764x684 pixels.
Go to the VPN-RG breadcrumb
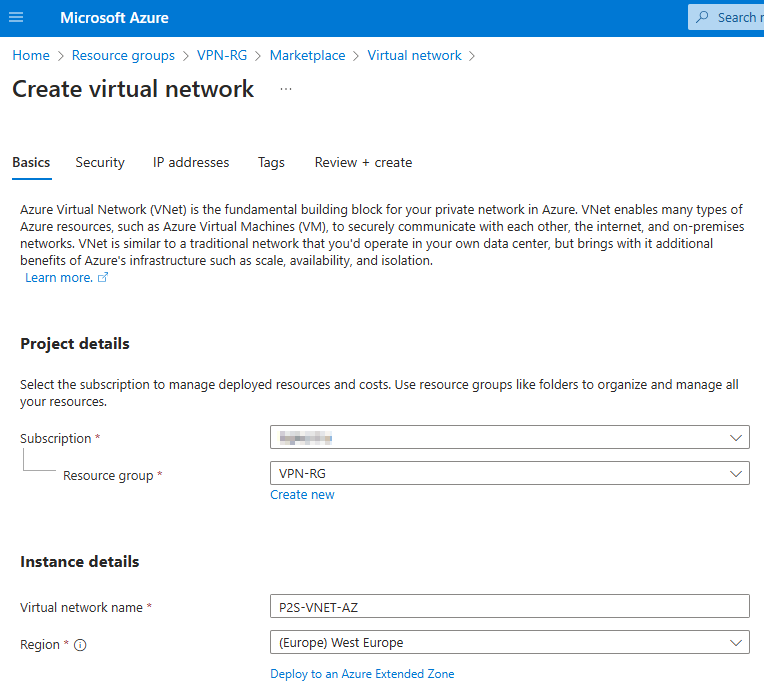(x=222, y=56)
